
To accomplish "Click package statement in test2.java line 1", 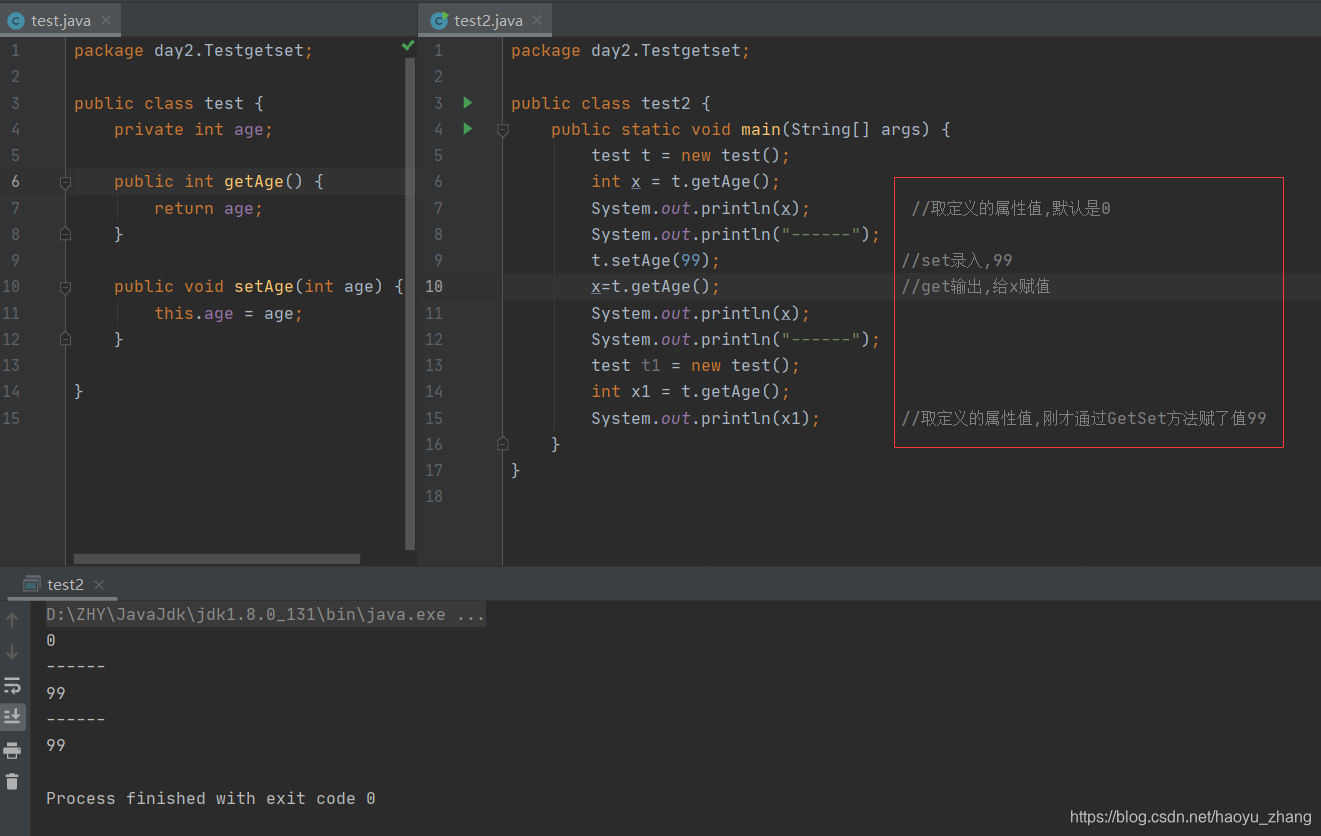I will pyautogui.click(x=630, y=50).
